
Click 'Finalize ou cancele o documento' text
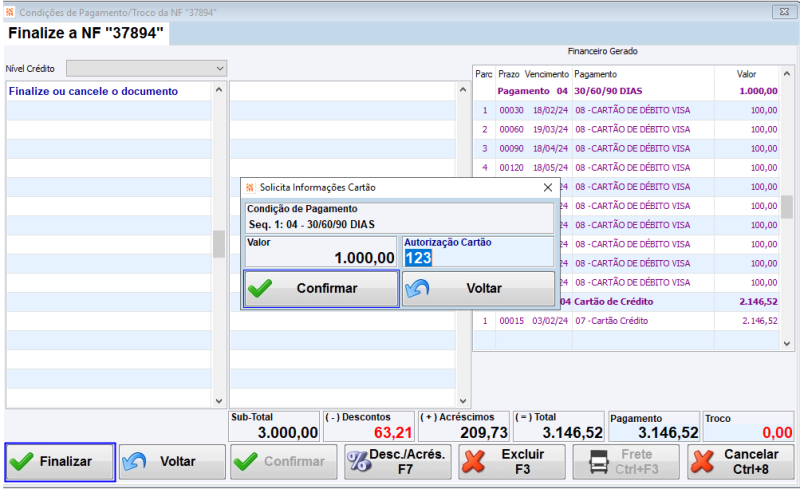[x=93, y=91]
